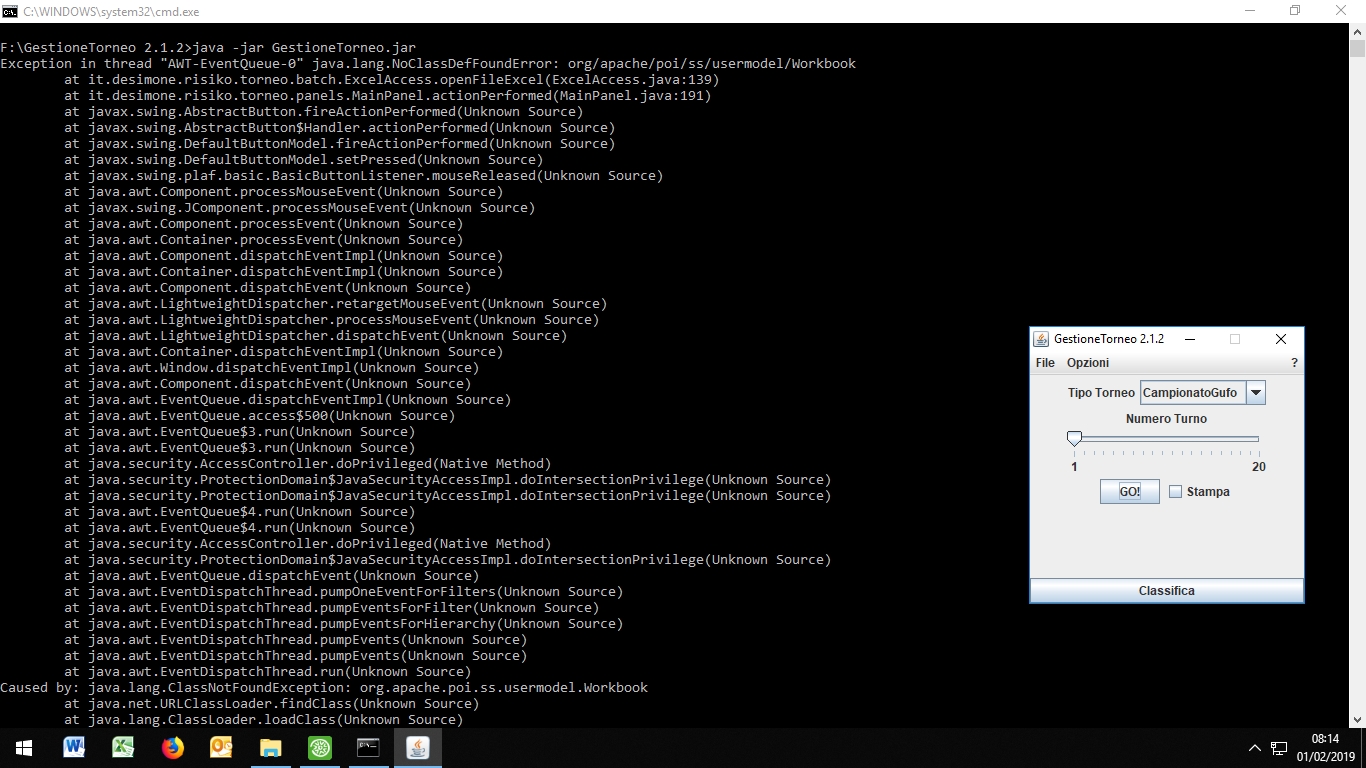Viewport: 1366px width, 768px height.
Task: Switch to the cmd.exe taskbar icon
Action: point(368,748)
